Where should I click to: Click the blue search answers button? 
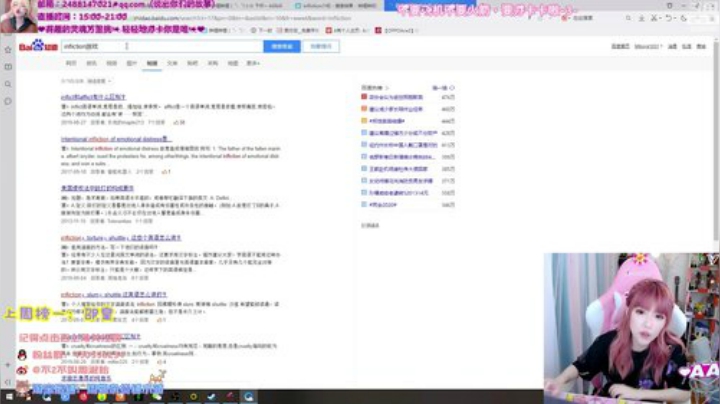pyautogui.click(x=282, y=46)
